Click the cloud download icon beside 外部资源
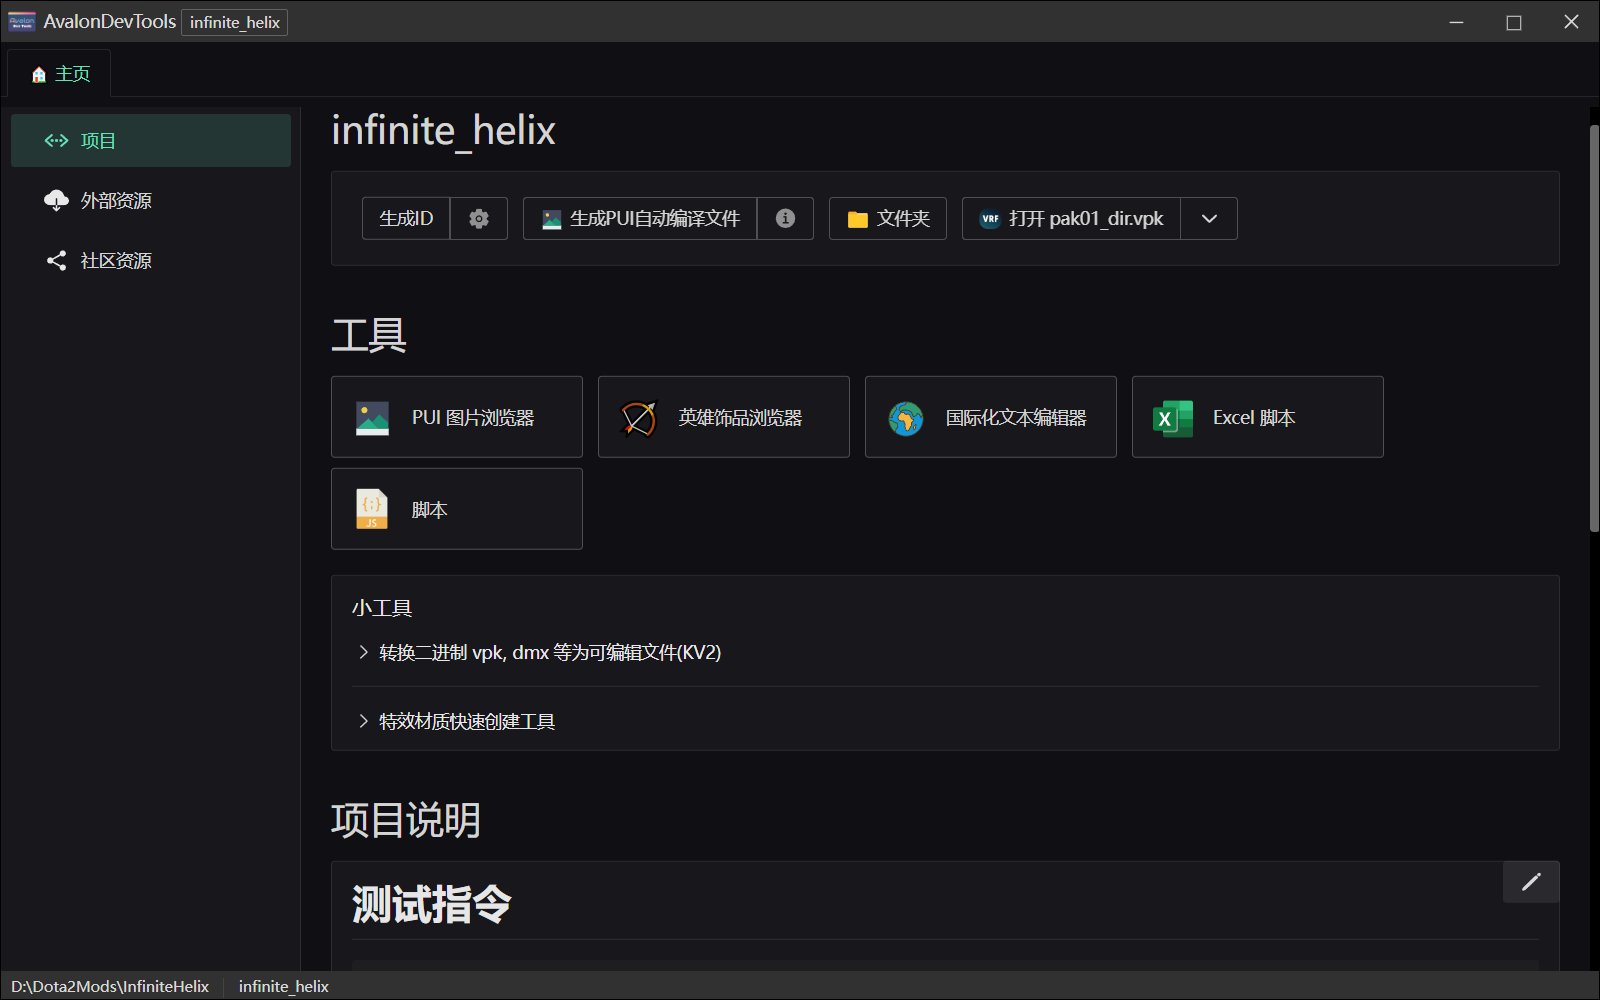The width and height of the screenshot is (1600, 1000). point(56,200)
